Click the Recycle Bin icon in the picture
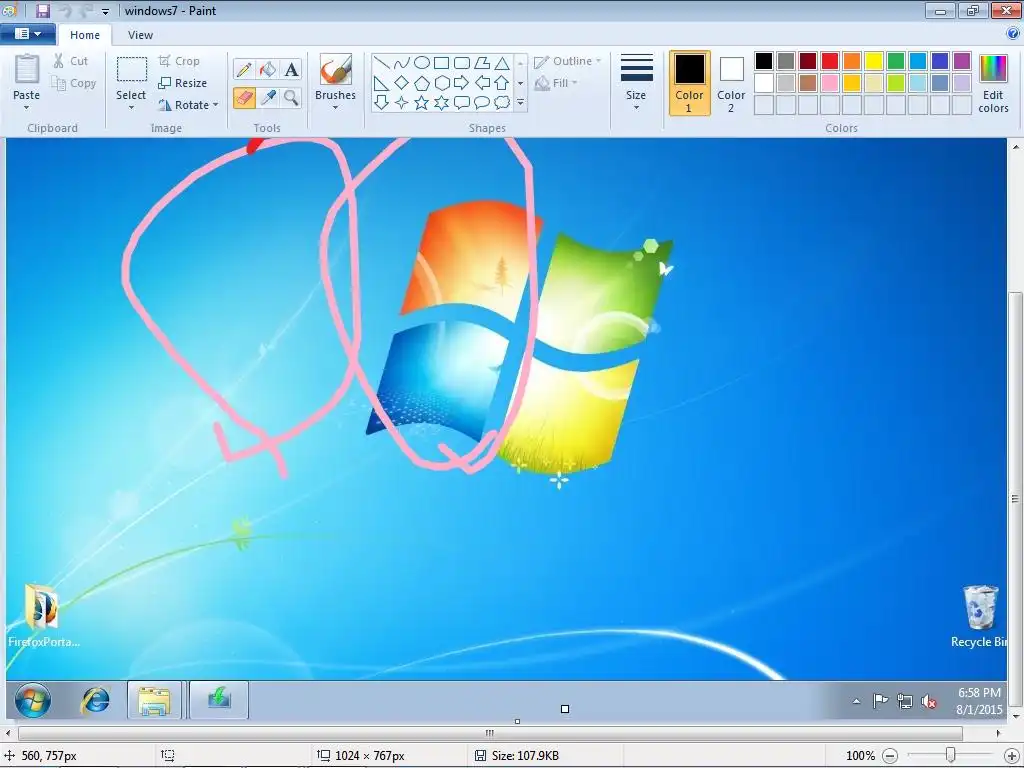Image resolution: width=1024 pixels, height=768 pixels. pos(980,607)
